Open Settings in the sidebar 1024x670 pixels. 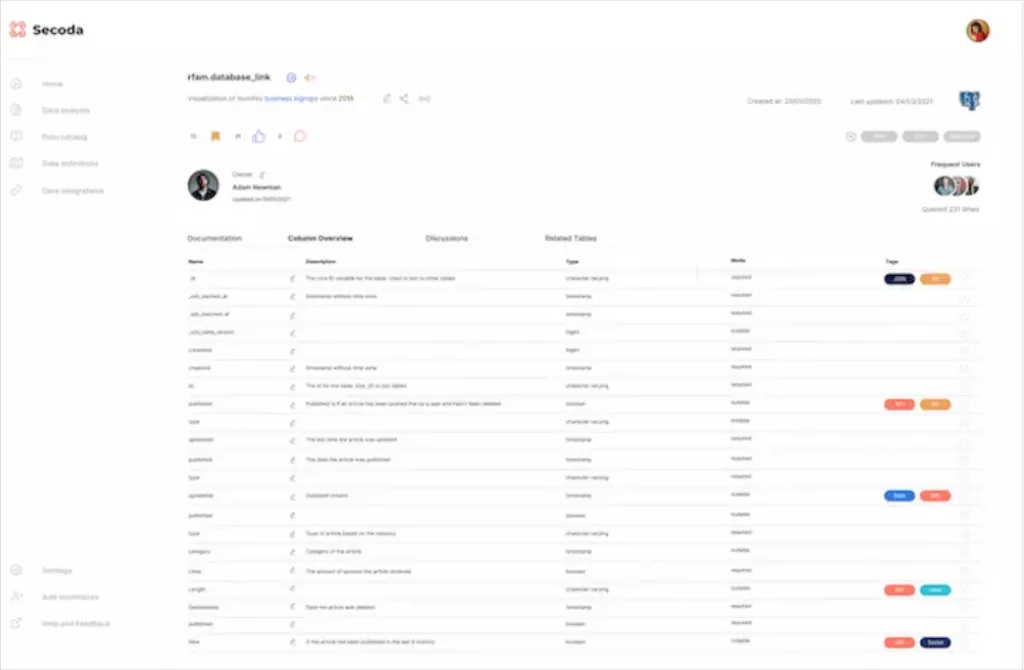57,570
